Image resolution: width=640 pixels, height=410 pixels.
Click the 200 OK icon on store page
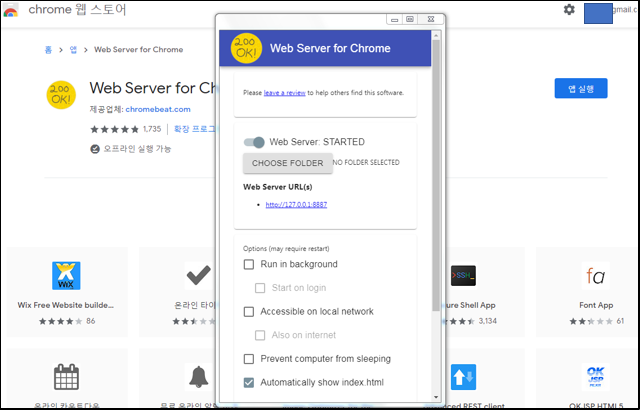point(61,95)
